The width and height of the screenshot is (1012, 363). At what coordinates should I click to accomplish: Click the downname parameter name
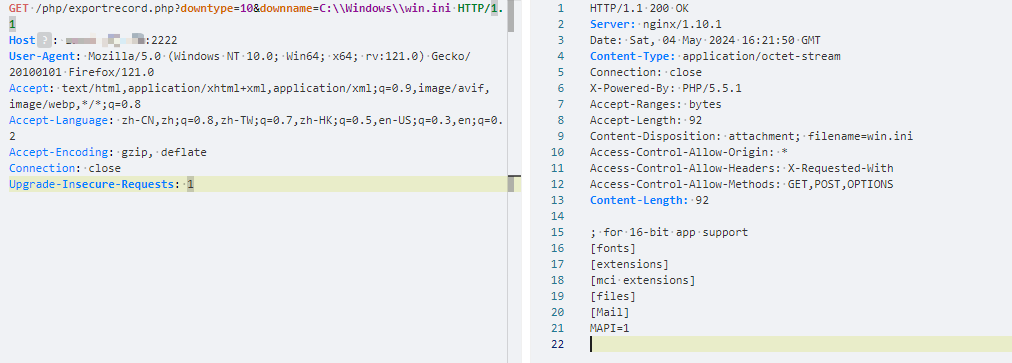287,8
